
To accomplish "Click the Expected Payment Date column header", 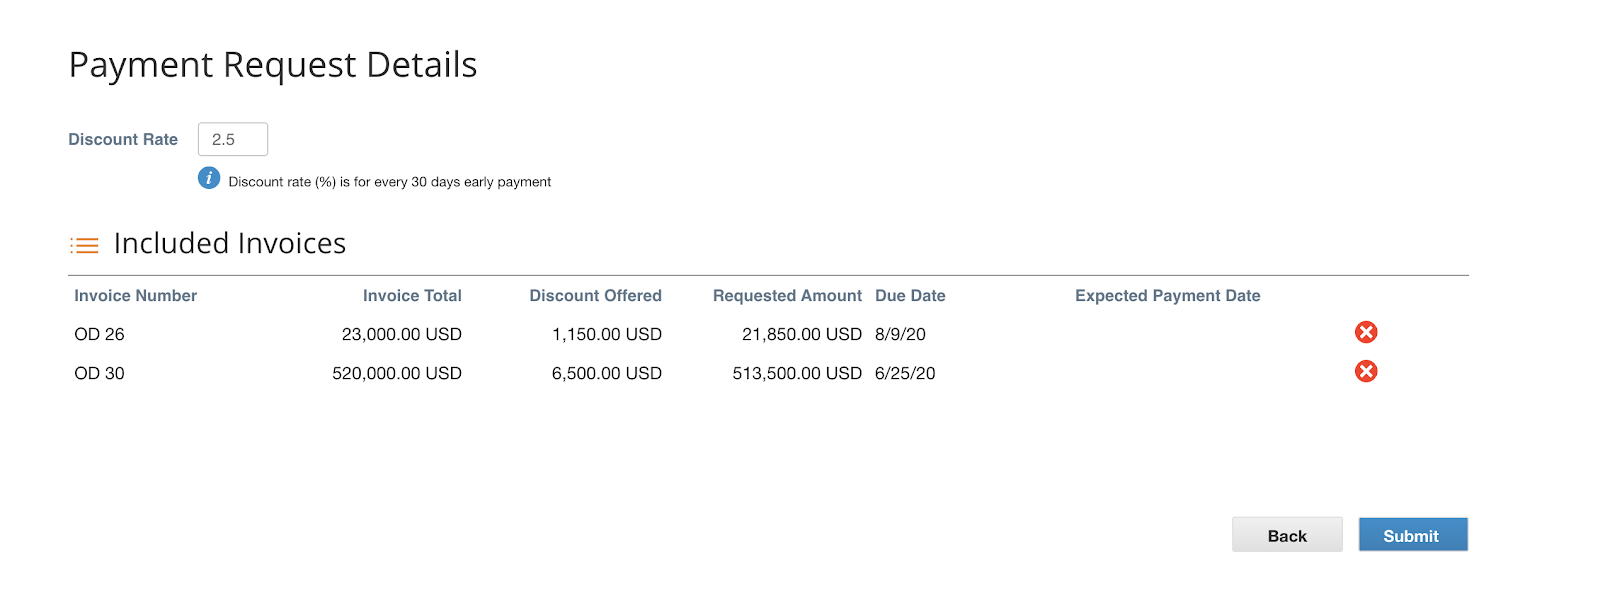I will point(1167,296).
